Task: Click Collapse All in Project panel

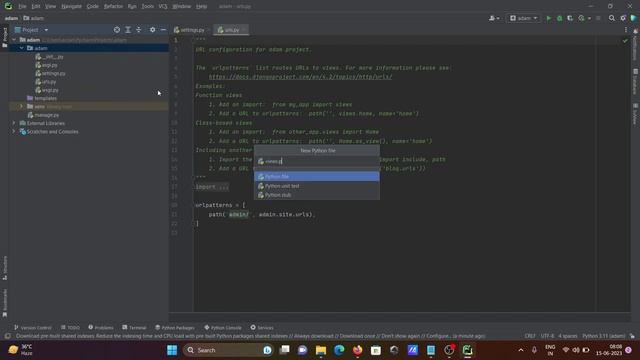Action: click(139, 30)
